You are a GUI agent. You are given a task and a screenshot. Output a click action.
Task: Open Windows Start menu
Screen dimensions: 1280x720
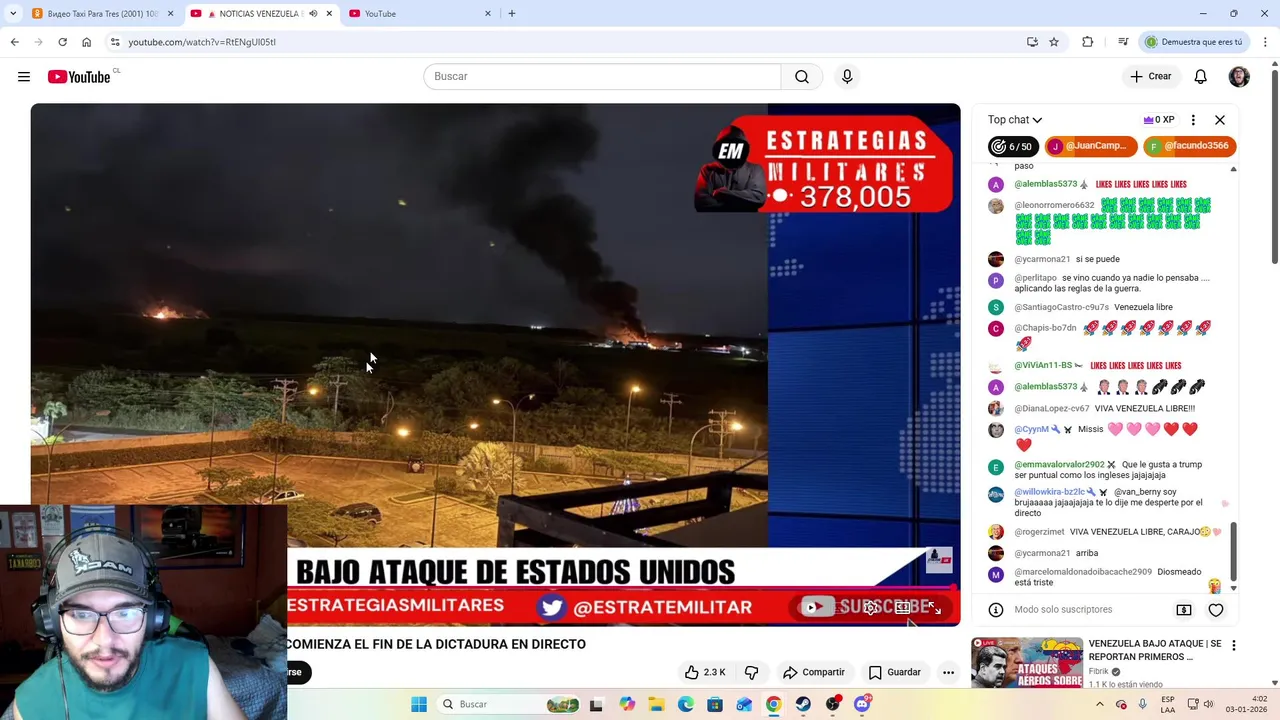419,704
